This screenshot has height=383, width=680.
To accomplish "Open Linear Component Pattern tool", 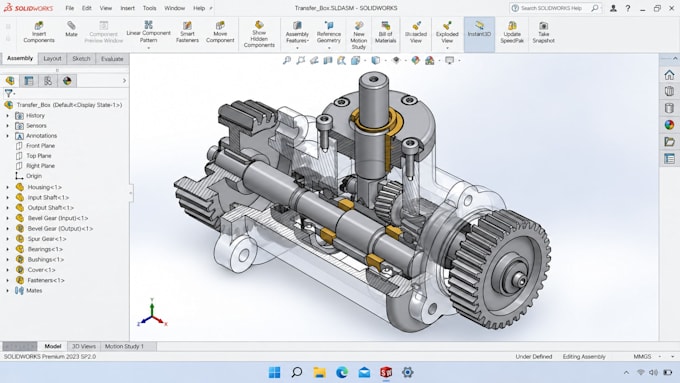I will 148,31.
